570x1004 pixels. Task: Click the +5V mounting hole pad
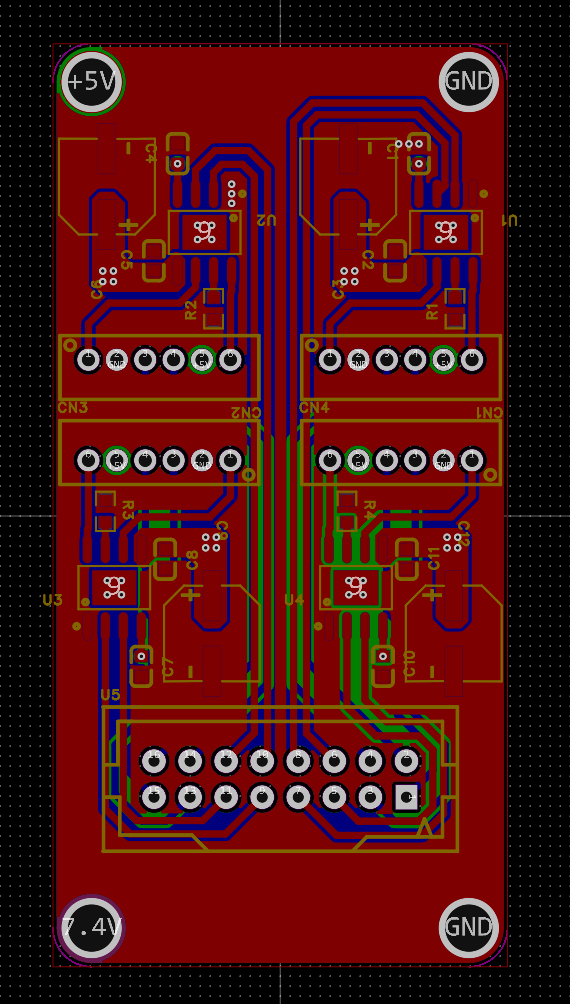pos(91,81)
